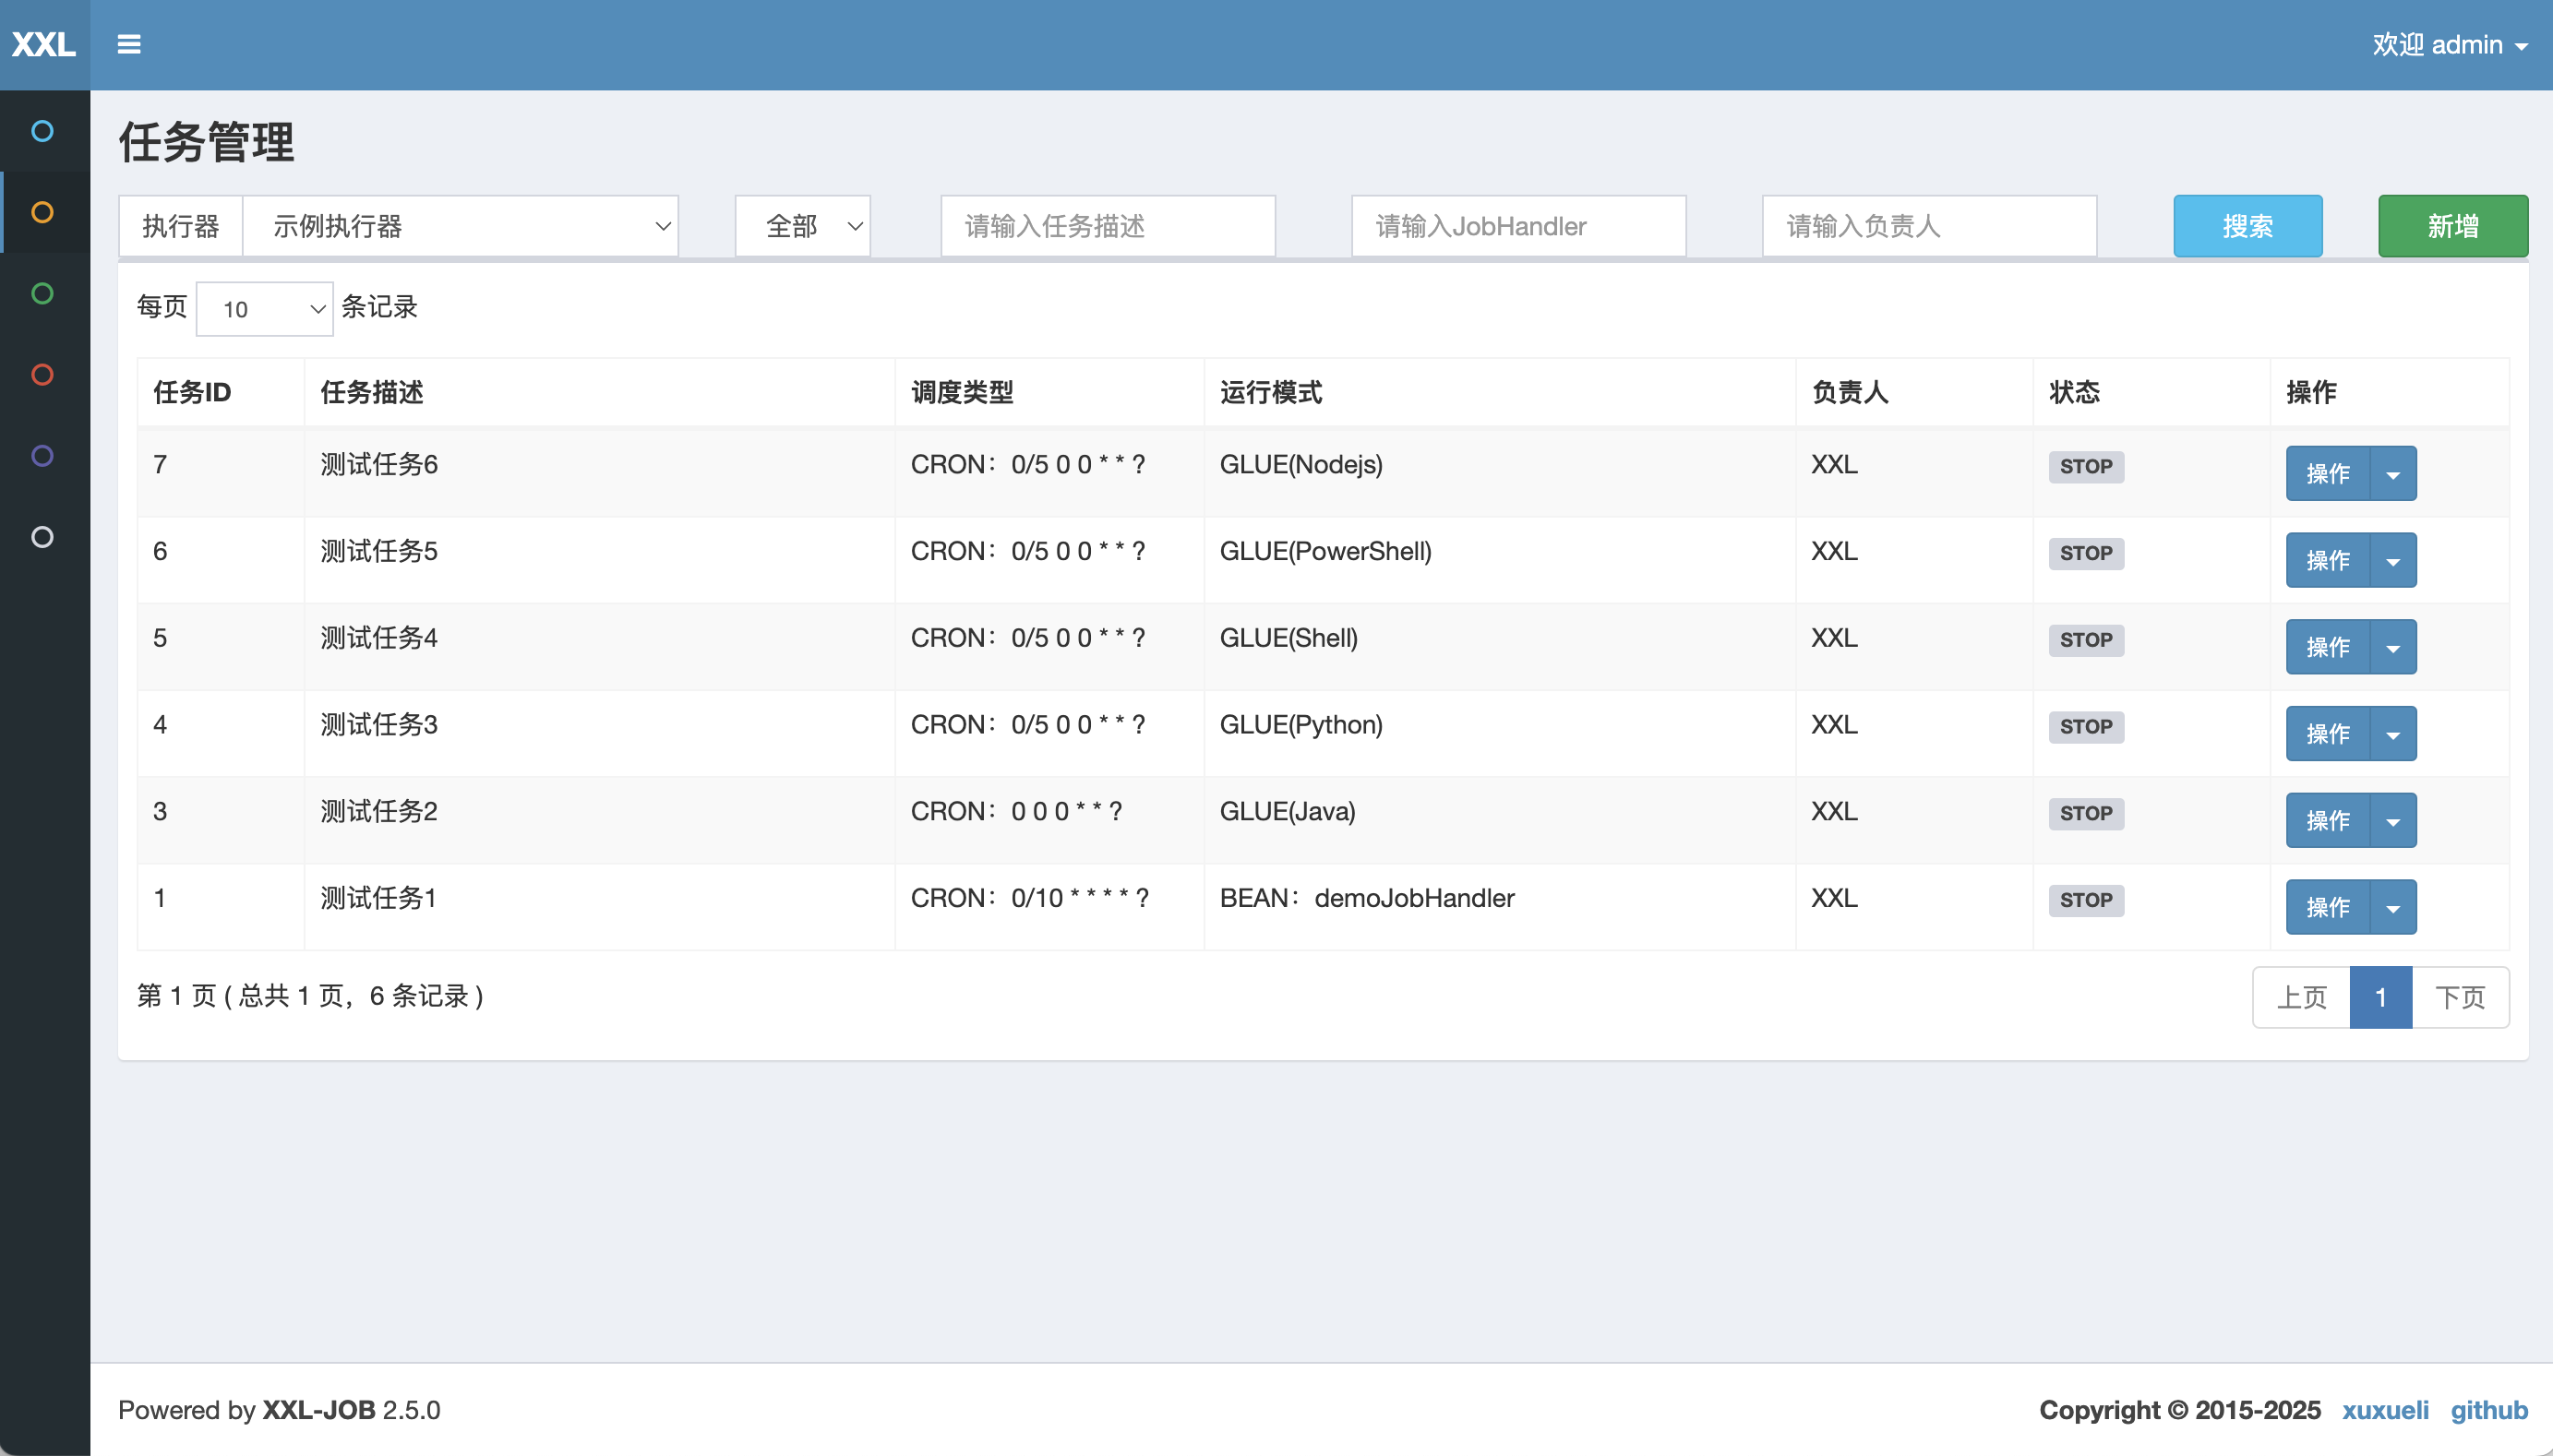Click the orange circle sidebar icon
The height and width of the screenshot is (1456, 2553).
point(42,212)
